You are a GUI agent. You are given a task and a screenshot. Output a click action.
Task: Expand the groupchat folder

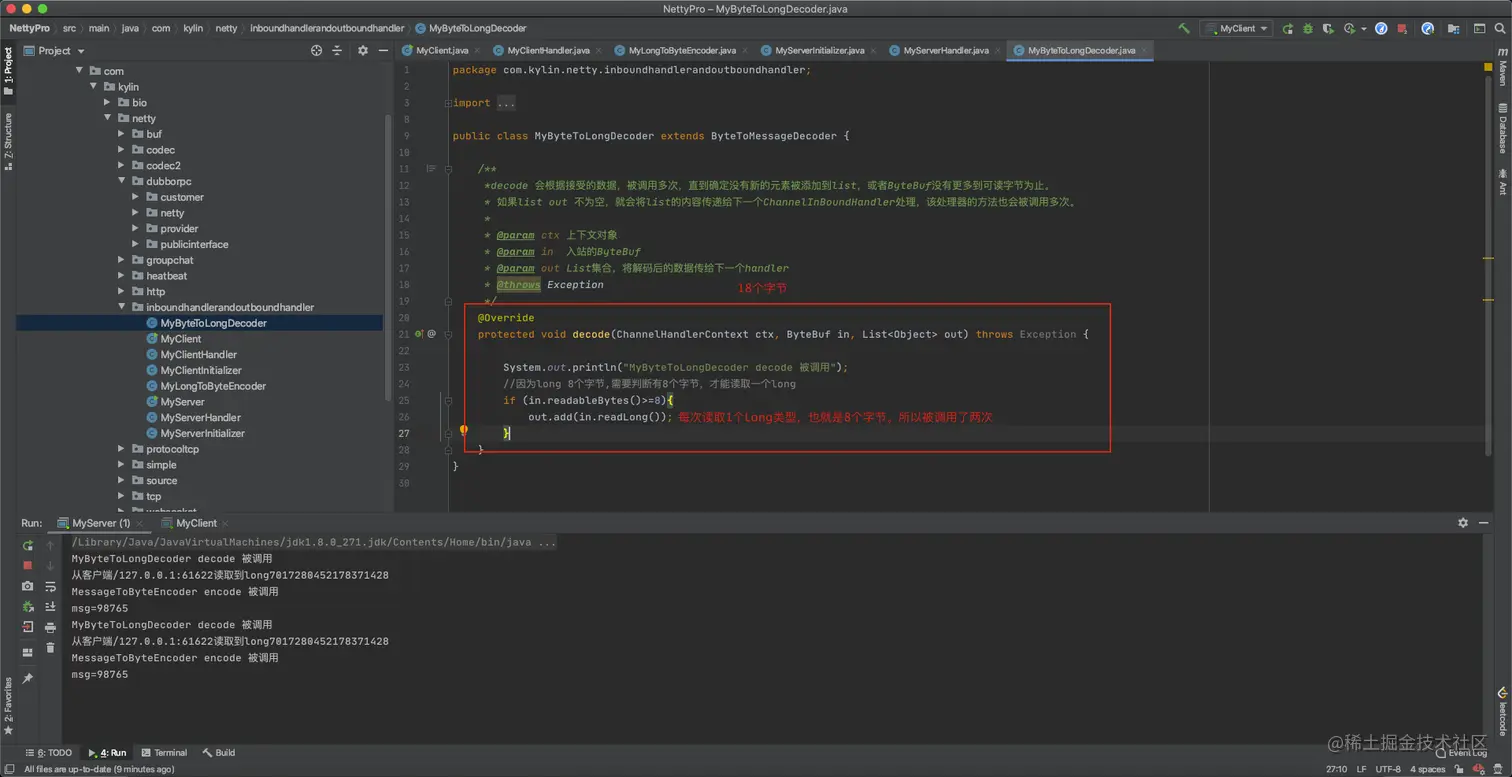(122, 260)
